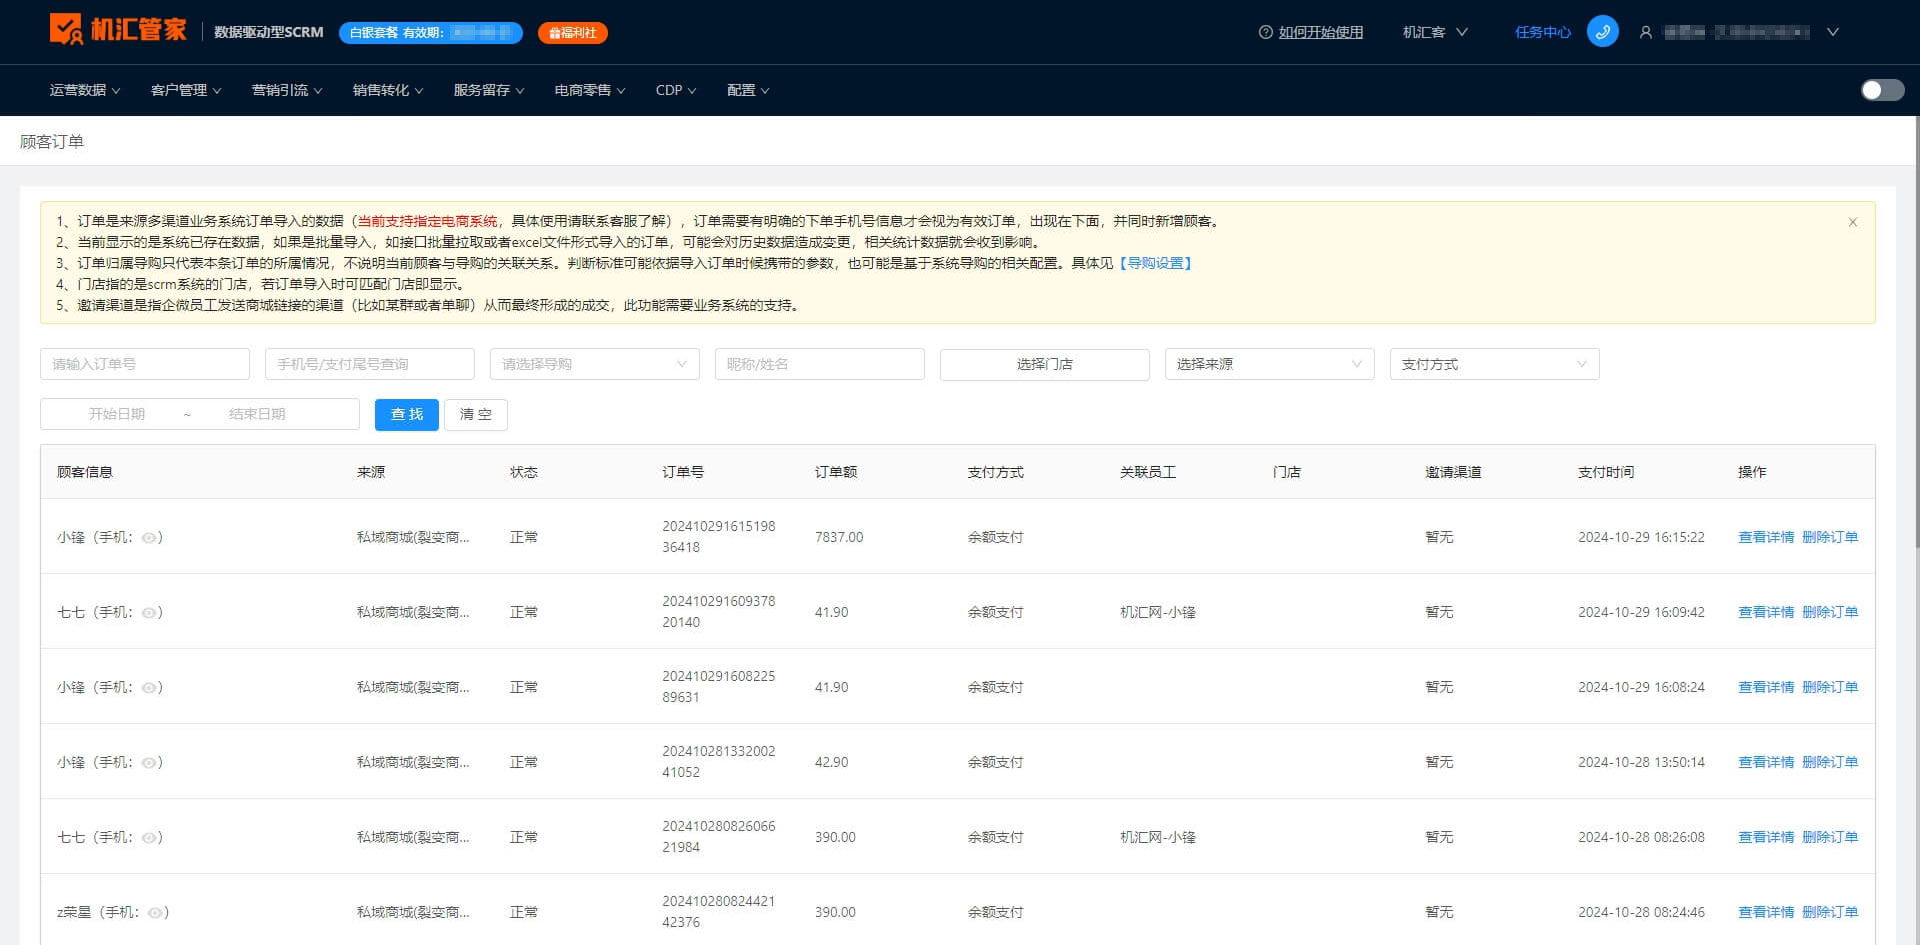The image size is (1920, 945).
Task: Focus the 昵称/姓名 input field
Action: click(x=820, y=364)
